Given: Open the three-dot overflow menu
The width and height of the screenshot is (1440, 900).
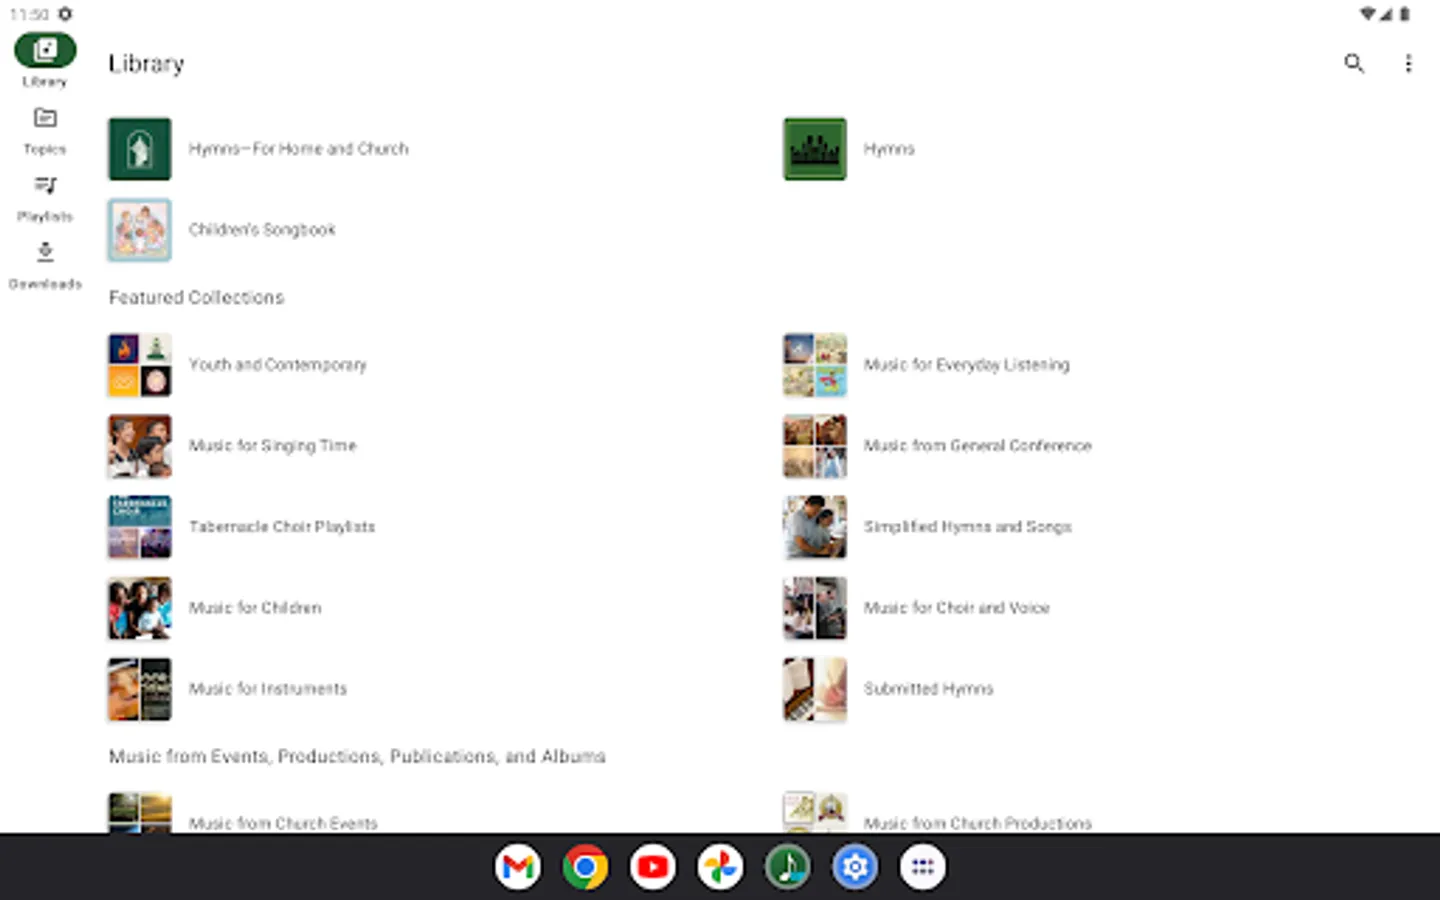Looking at the screenshot, I should (x=1408, y=63).
